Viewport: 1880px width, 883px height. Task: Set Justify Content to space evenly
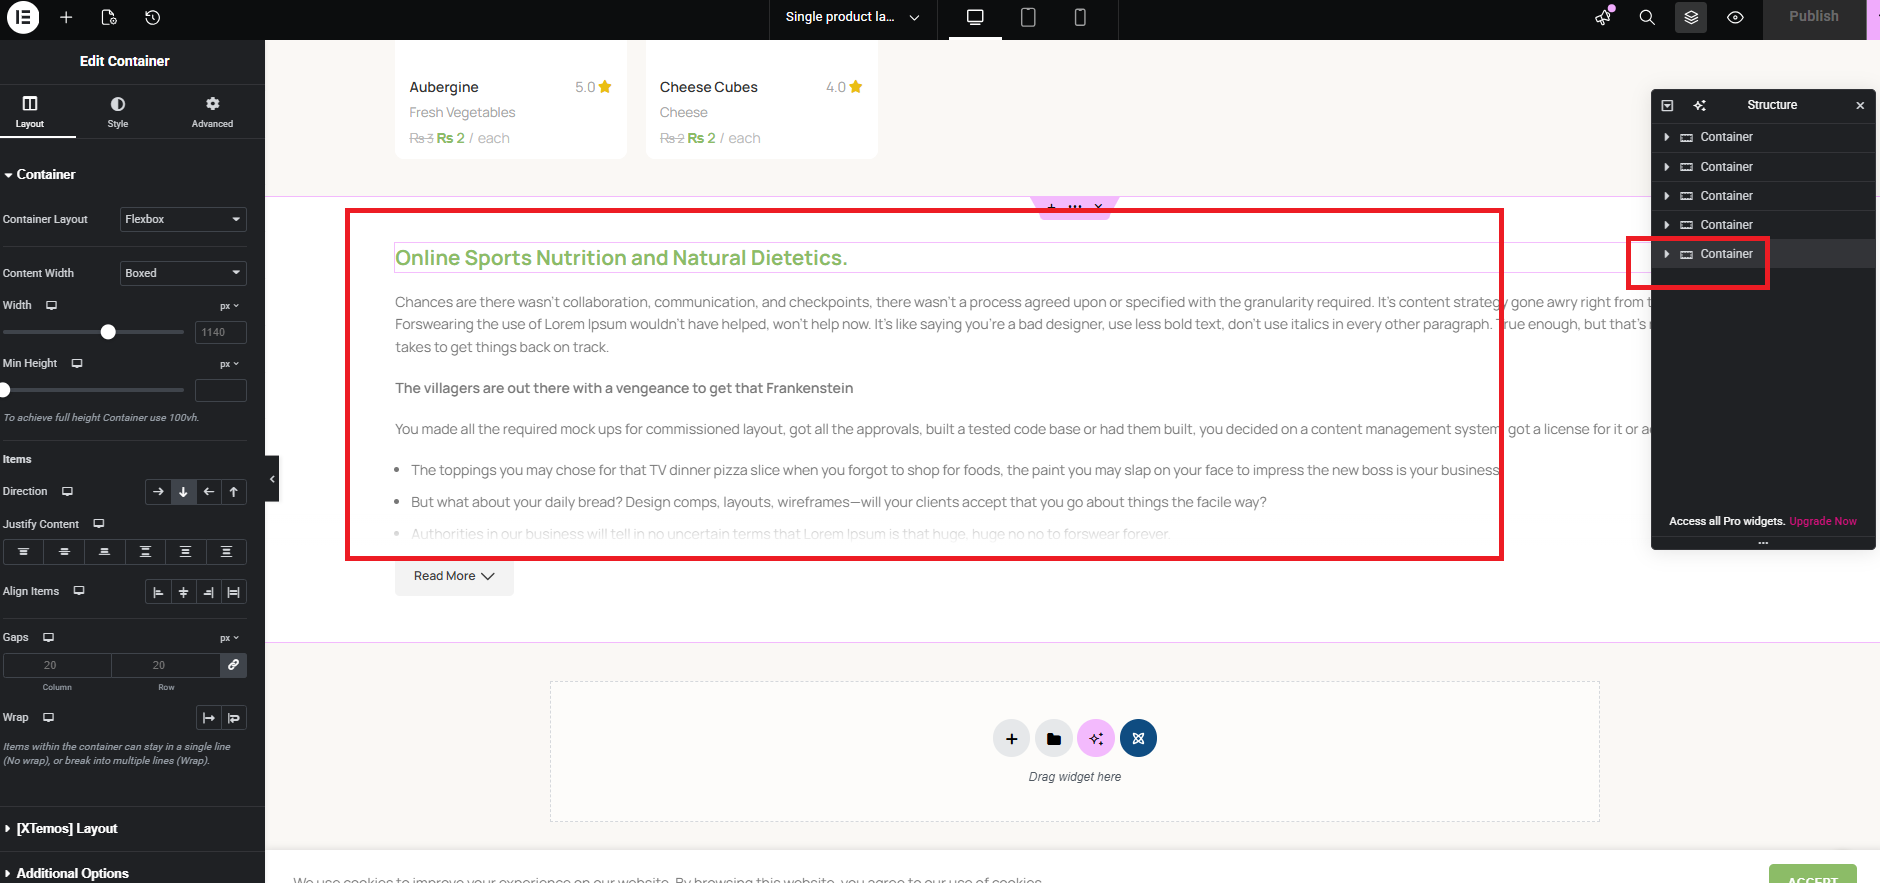(x=226, y=552)
